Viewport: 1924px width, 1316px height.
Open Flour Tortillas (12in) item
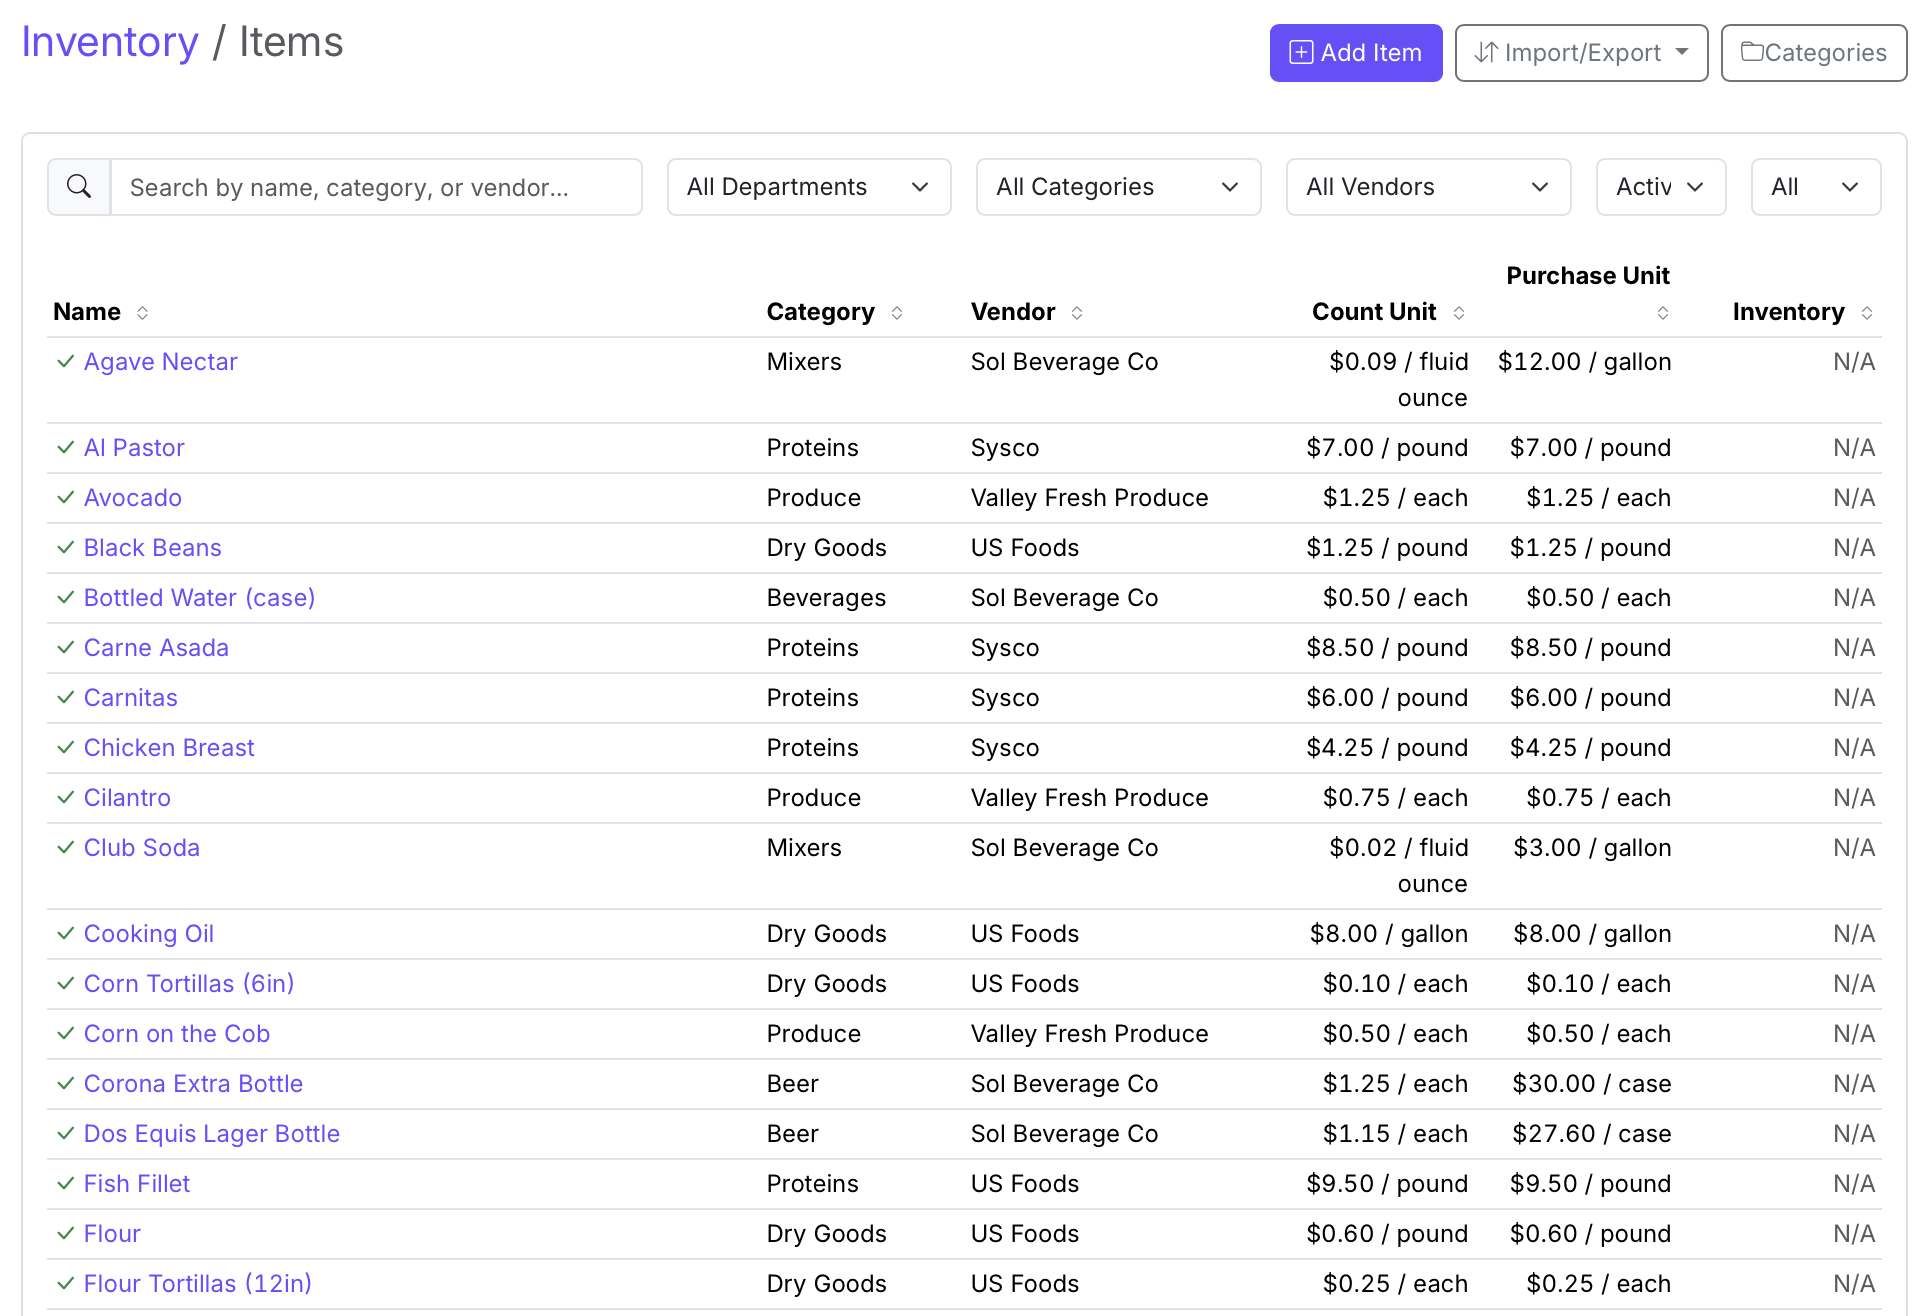tap(198, 1284)
